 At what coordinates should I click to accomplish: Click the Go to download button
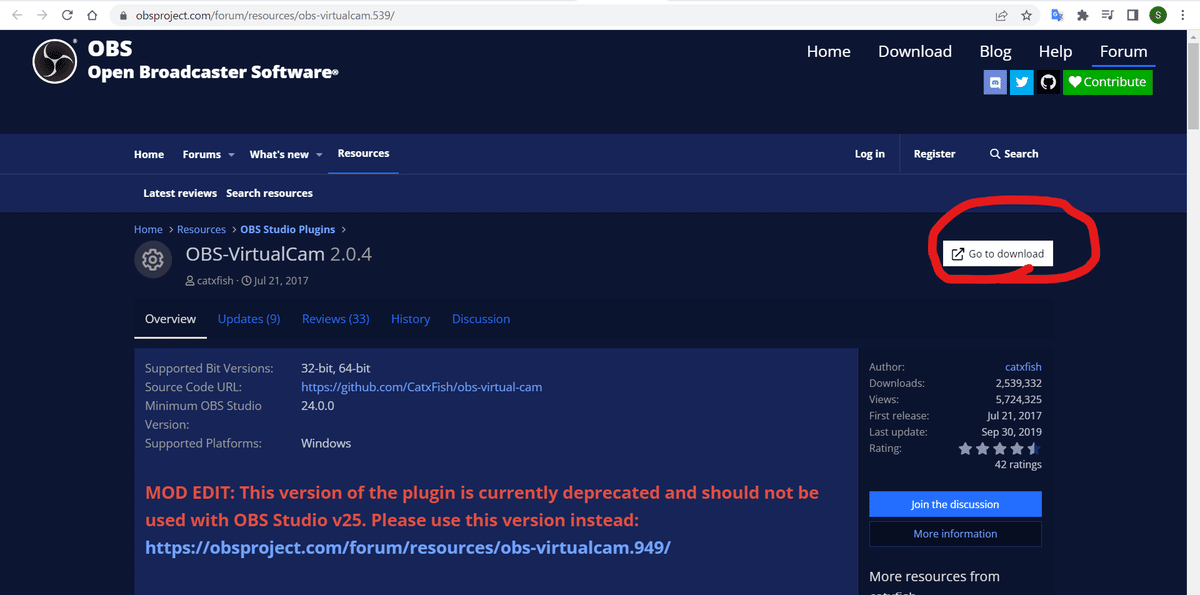pyautogui.click(x=997, y=254)
